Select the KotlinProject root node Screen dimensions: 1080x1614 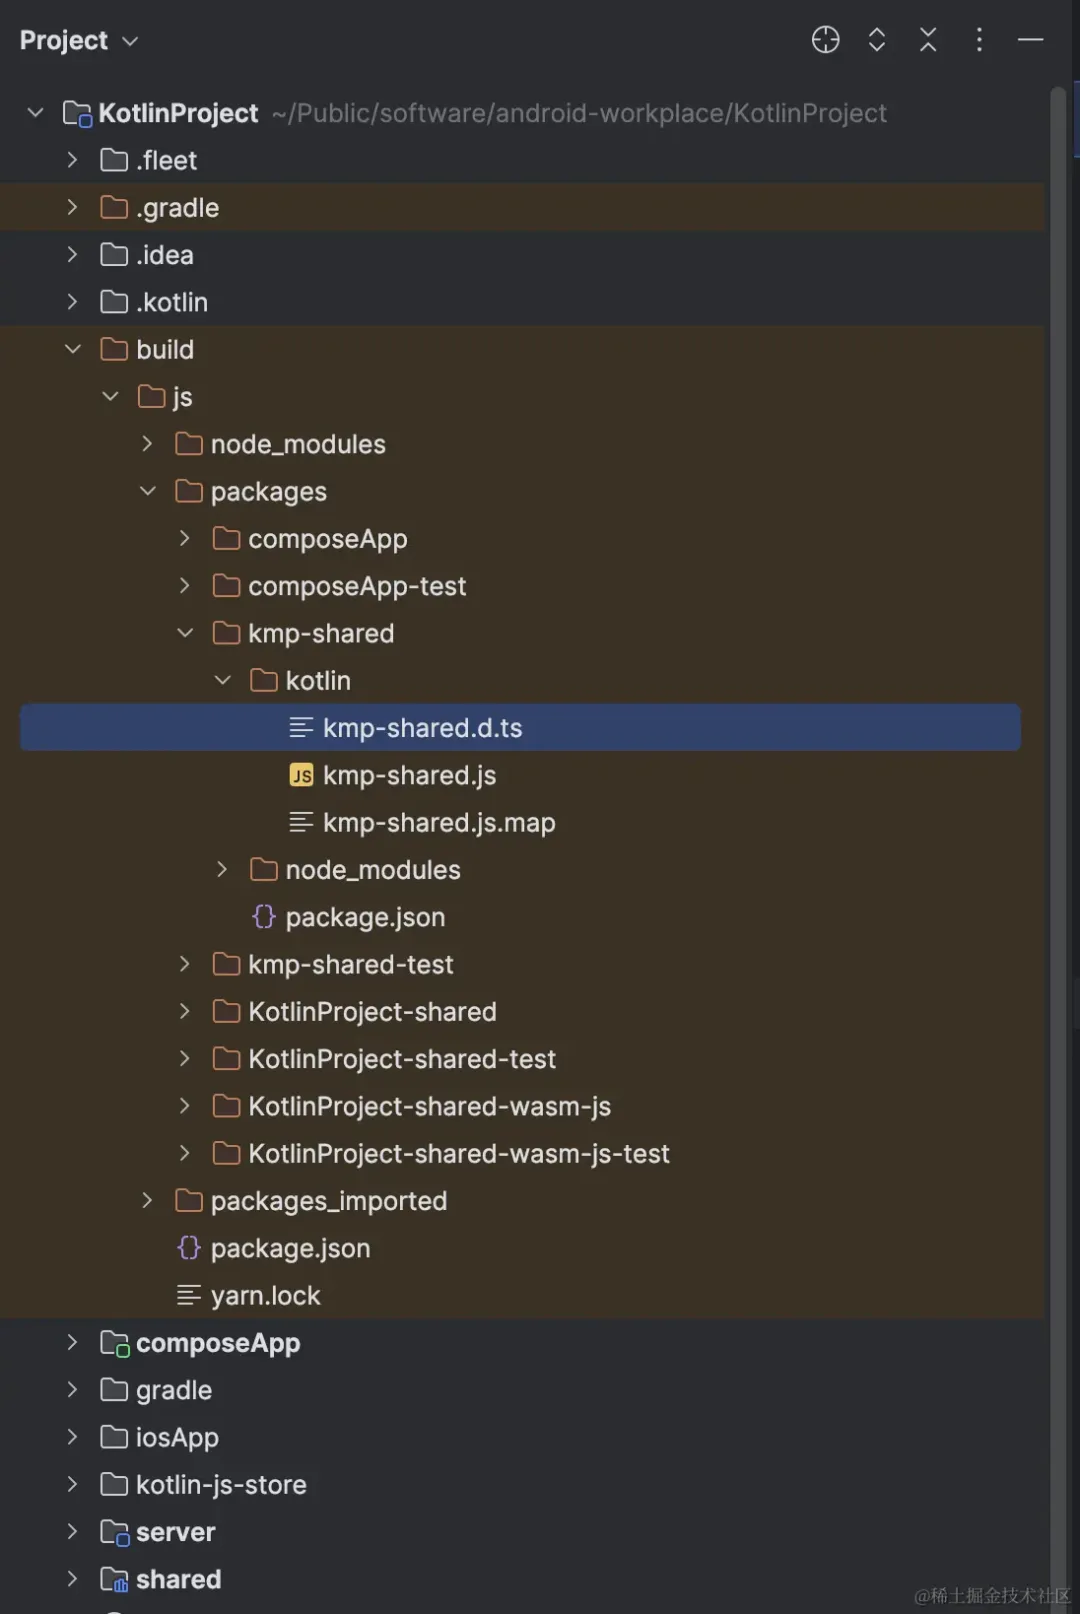178,113
